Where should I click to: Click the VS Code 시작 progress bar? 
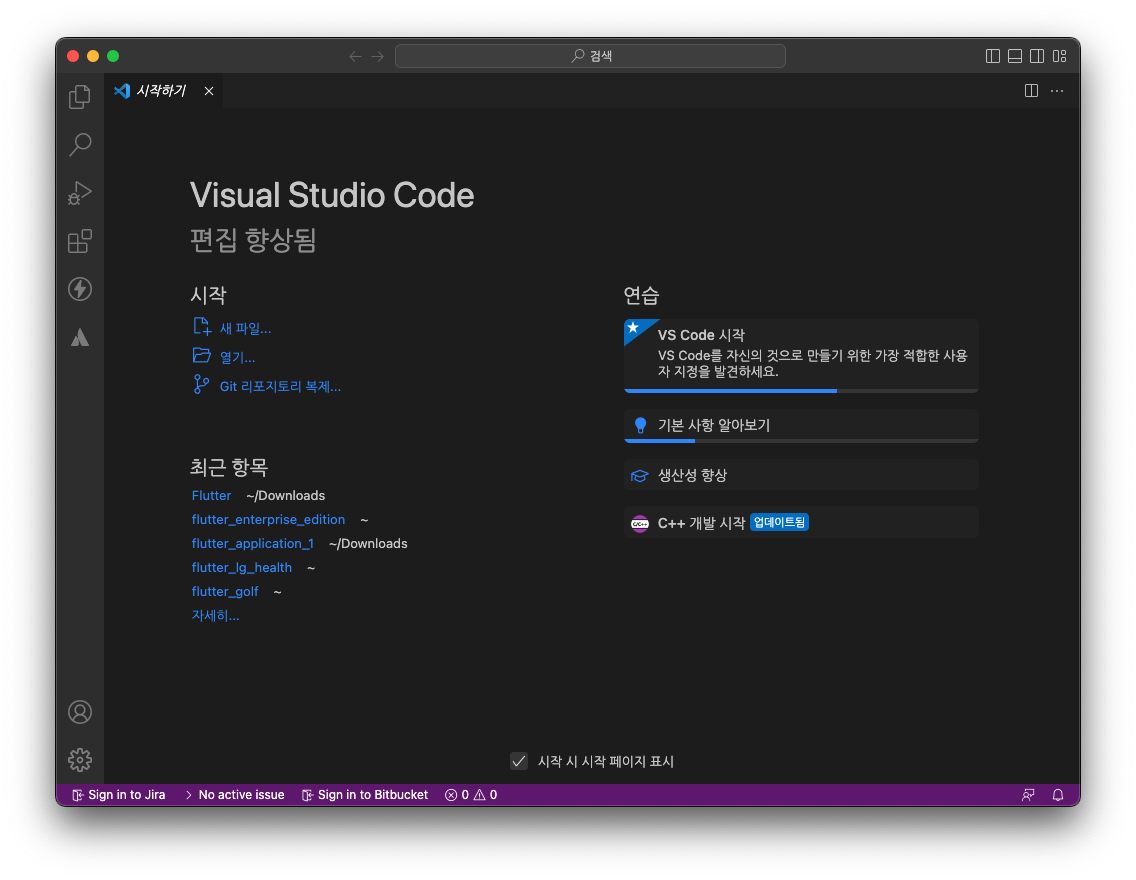point(801,391)
